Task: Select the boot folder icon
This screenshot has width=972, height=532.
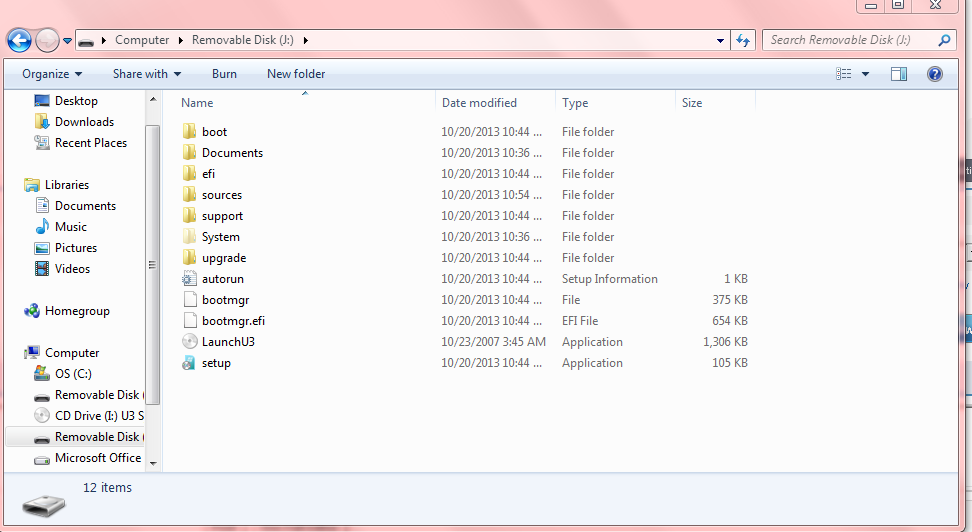Action: pos(190,131)
